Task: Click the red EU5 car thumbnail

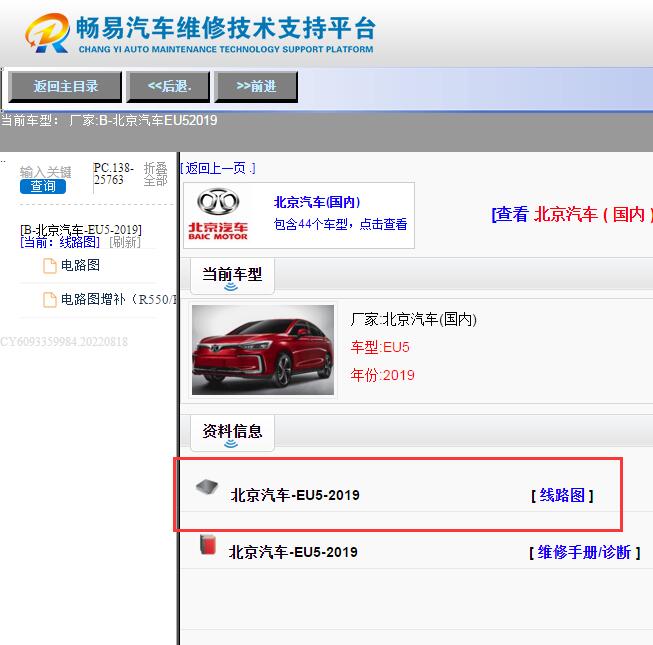Action: tap(263, 350)
